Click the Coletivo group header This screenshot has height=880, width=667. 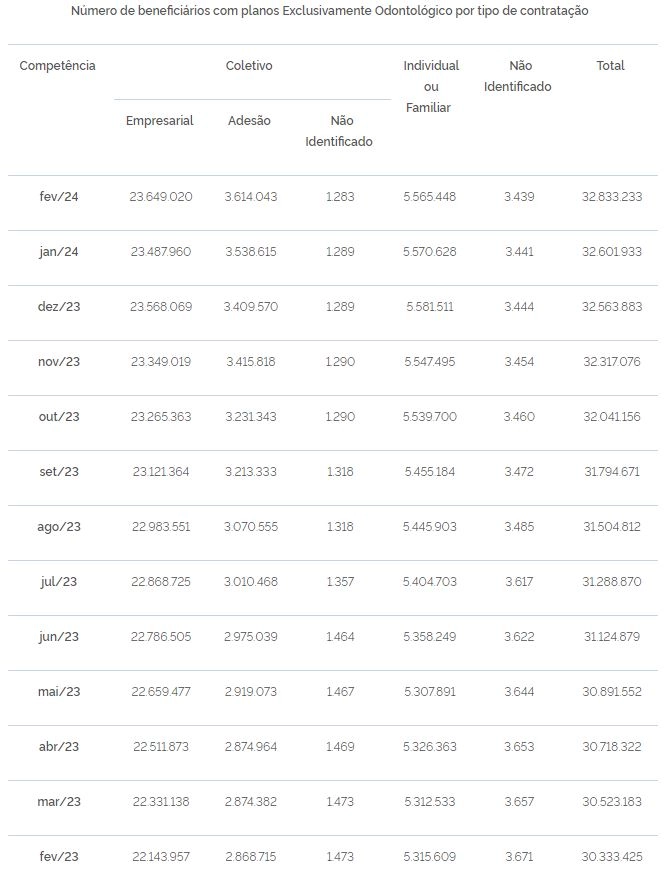[249, 66]
